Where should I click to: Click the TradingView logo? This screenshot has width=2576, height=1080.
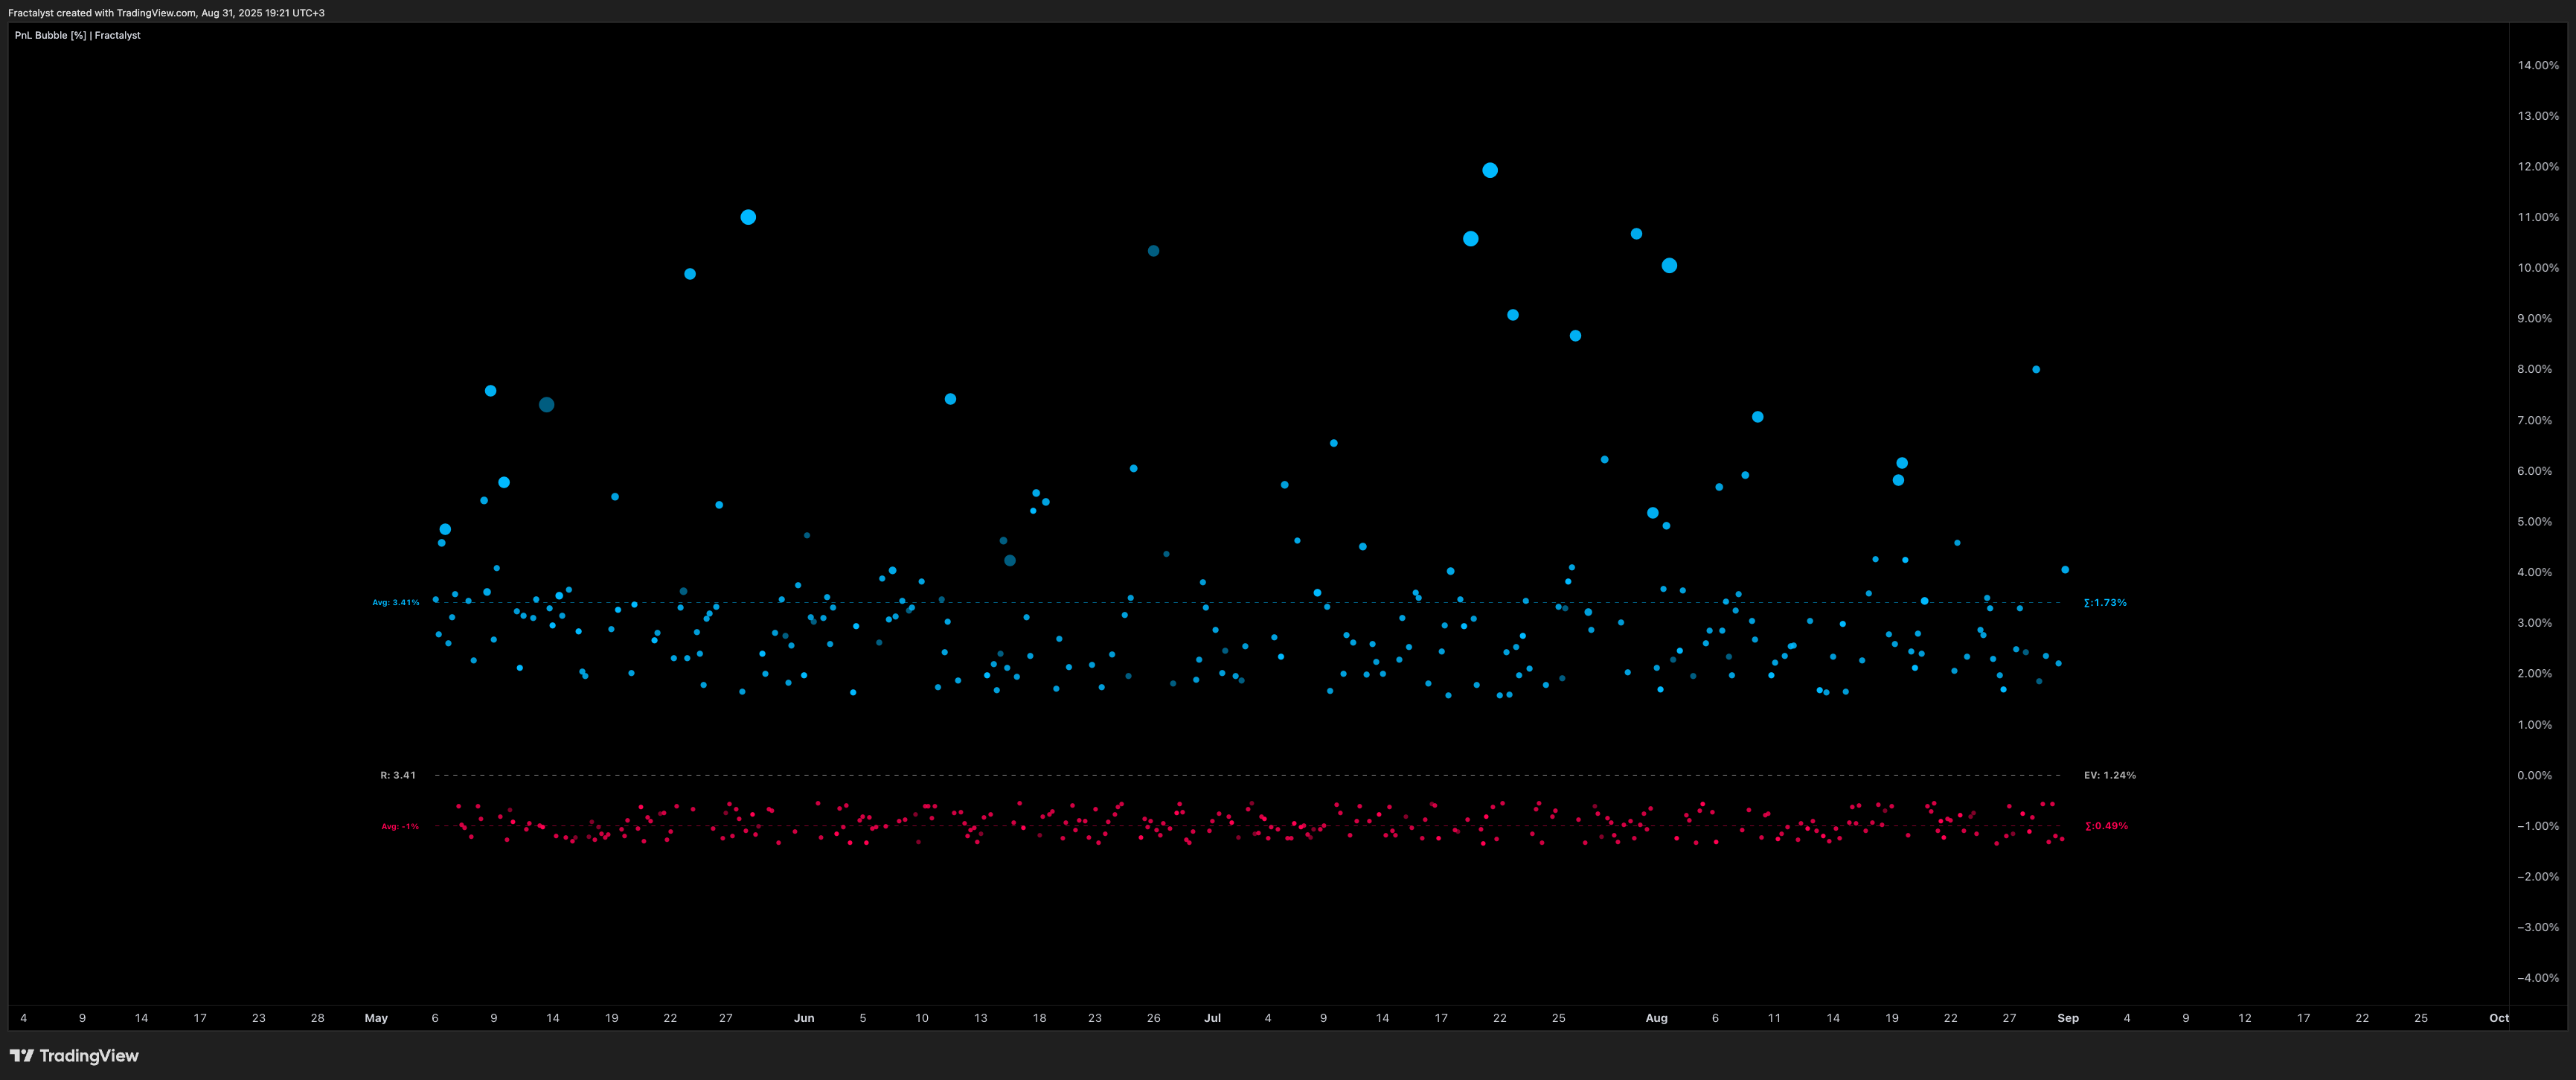coord(74,1055)
